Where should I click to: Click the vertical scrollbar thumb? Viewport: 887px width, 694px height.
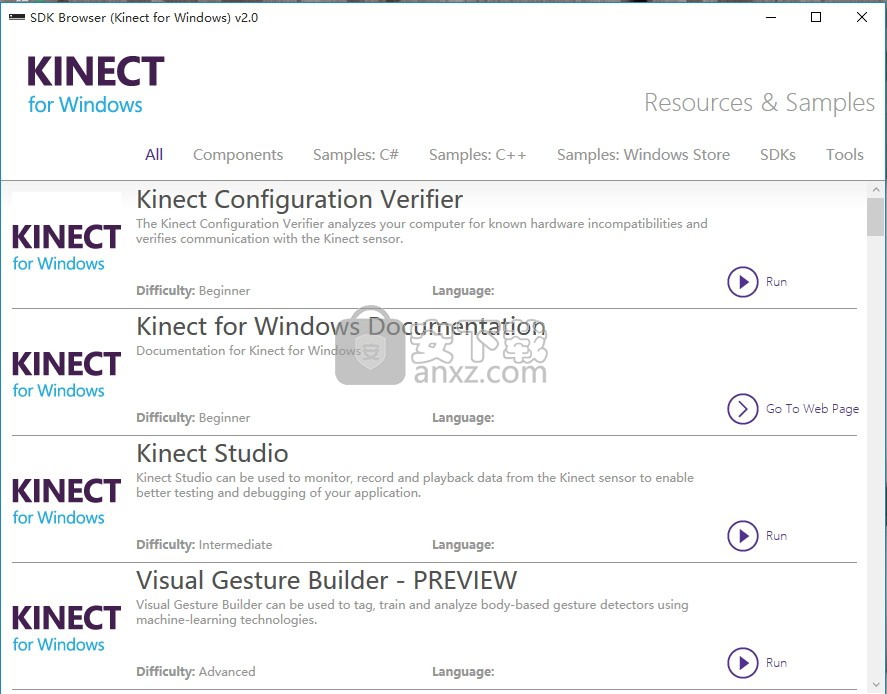876,217
